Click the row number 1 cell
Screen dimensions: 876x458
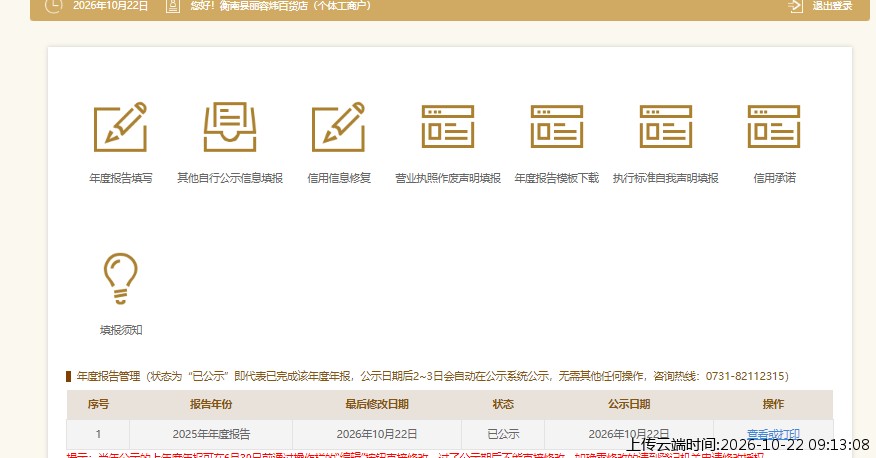(98, 434)
